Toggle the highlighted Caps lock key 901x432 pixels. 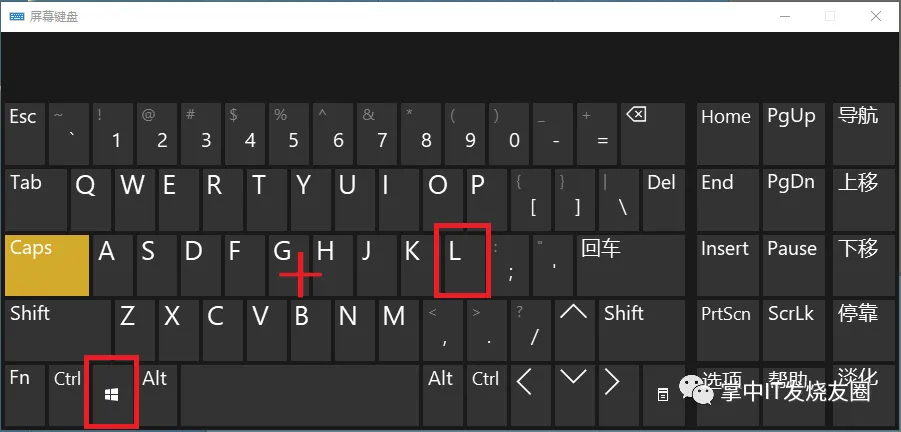coord(47,265)
